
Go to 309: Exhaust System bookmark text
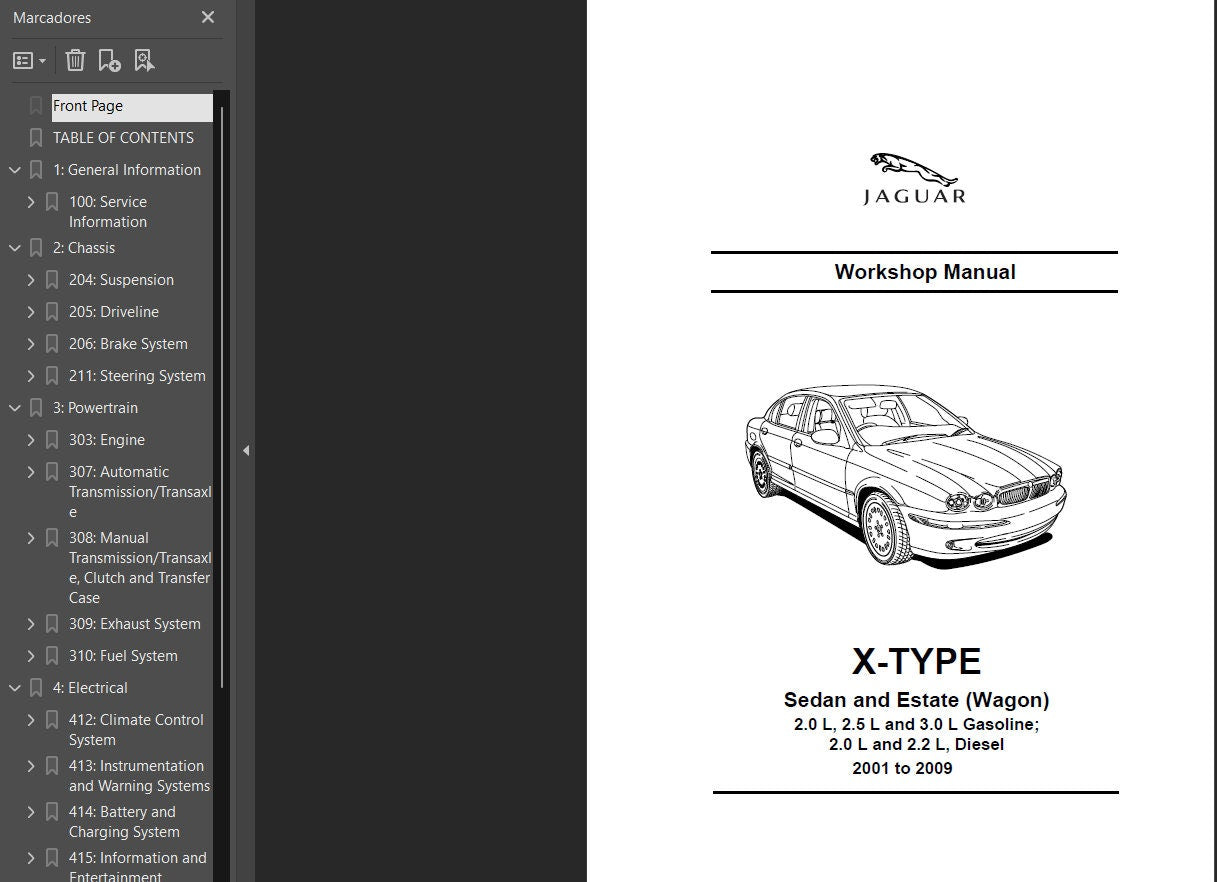tap(135, 624)
